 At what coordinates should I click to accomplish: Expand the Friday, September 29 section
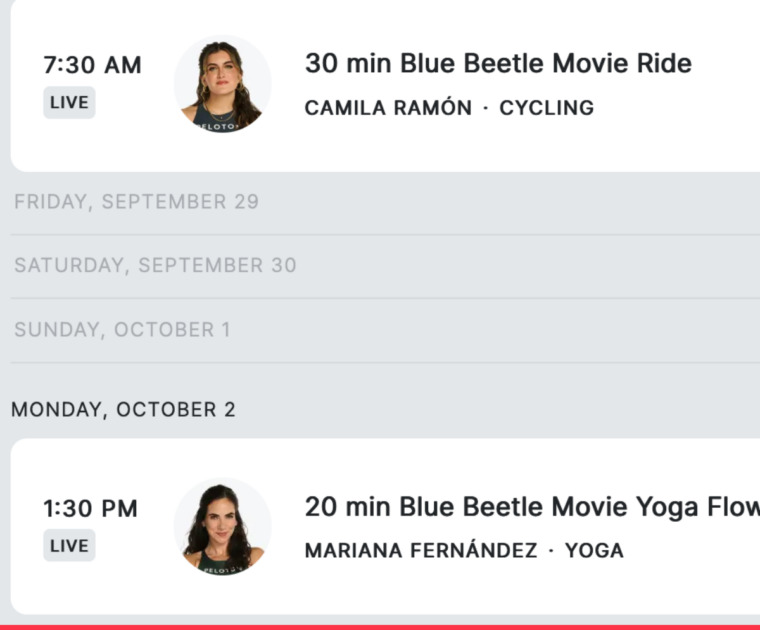136,202
